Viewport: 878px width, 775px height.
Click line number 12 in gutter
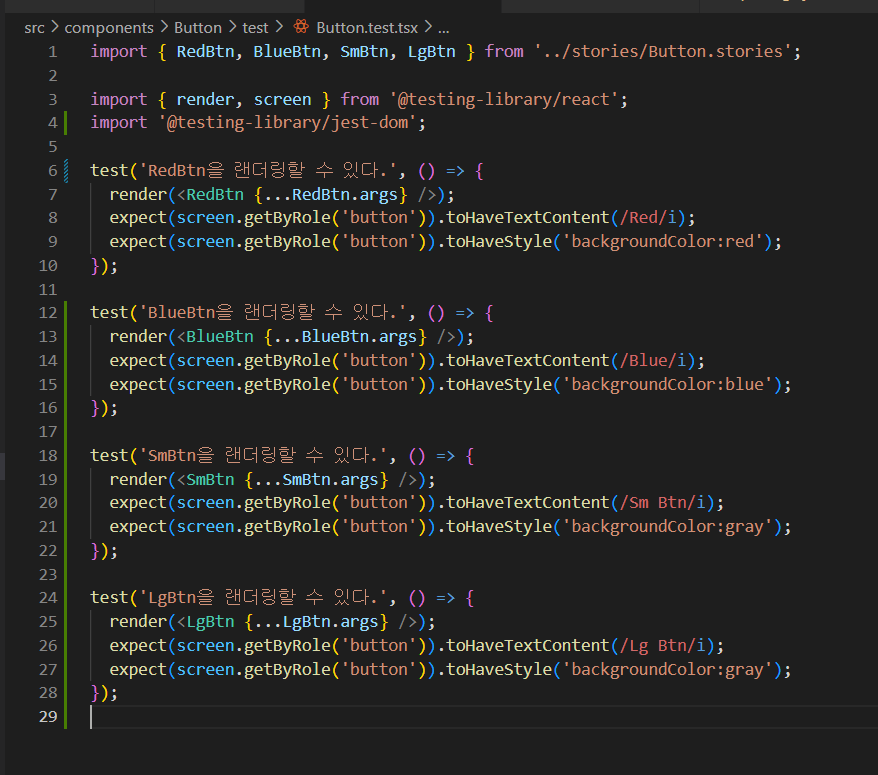48,312
